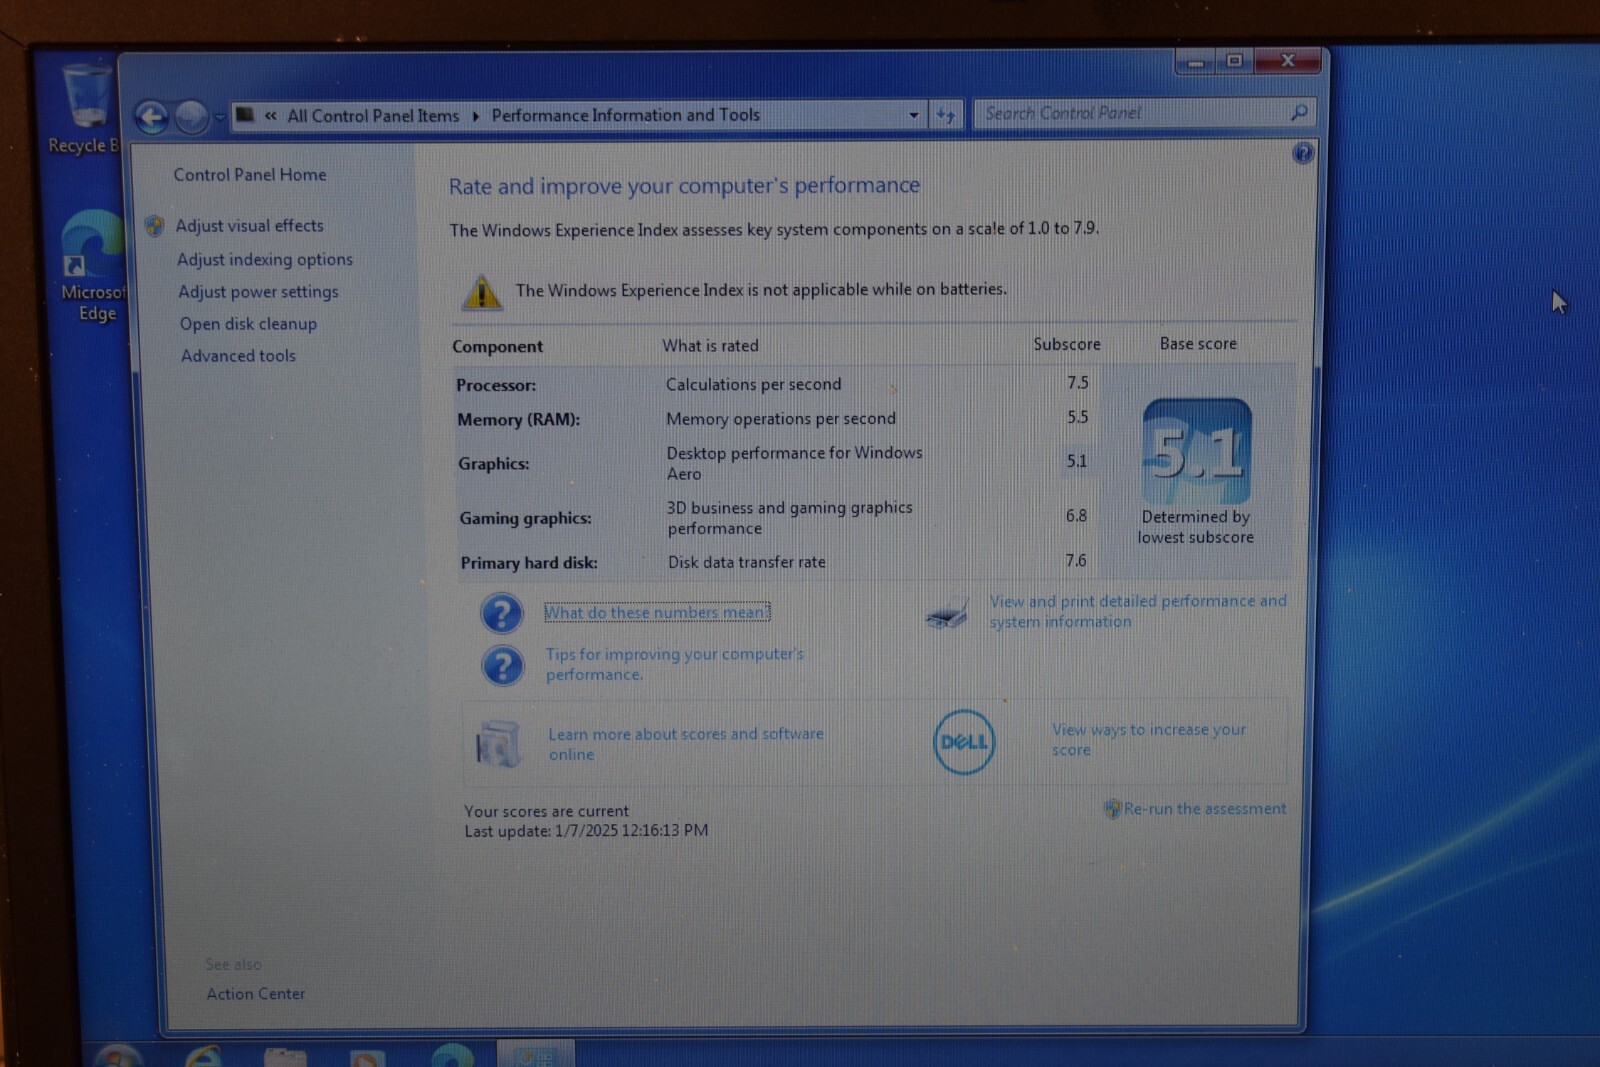
Task: Open the File Explorer taskbar folder icon
Action: 285,1056
